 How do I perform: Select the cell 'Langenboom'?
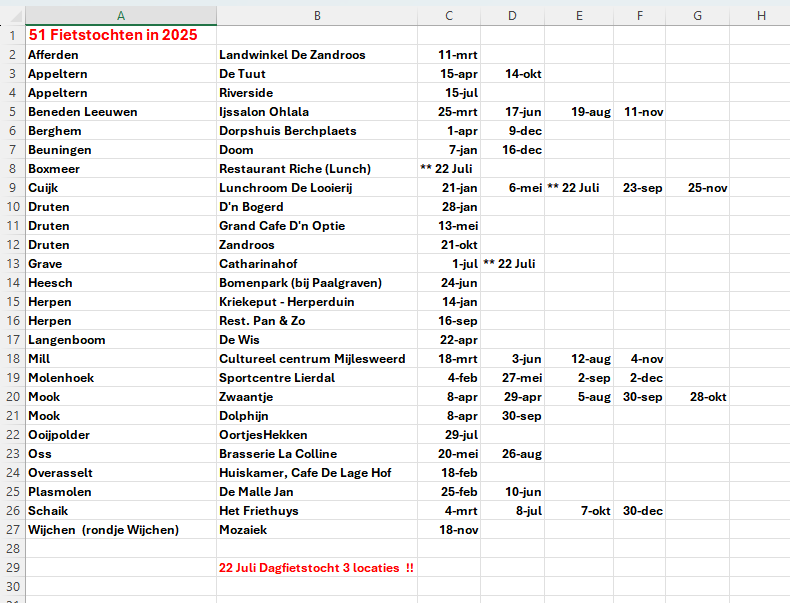[x=121, y=340]
